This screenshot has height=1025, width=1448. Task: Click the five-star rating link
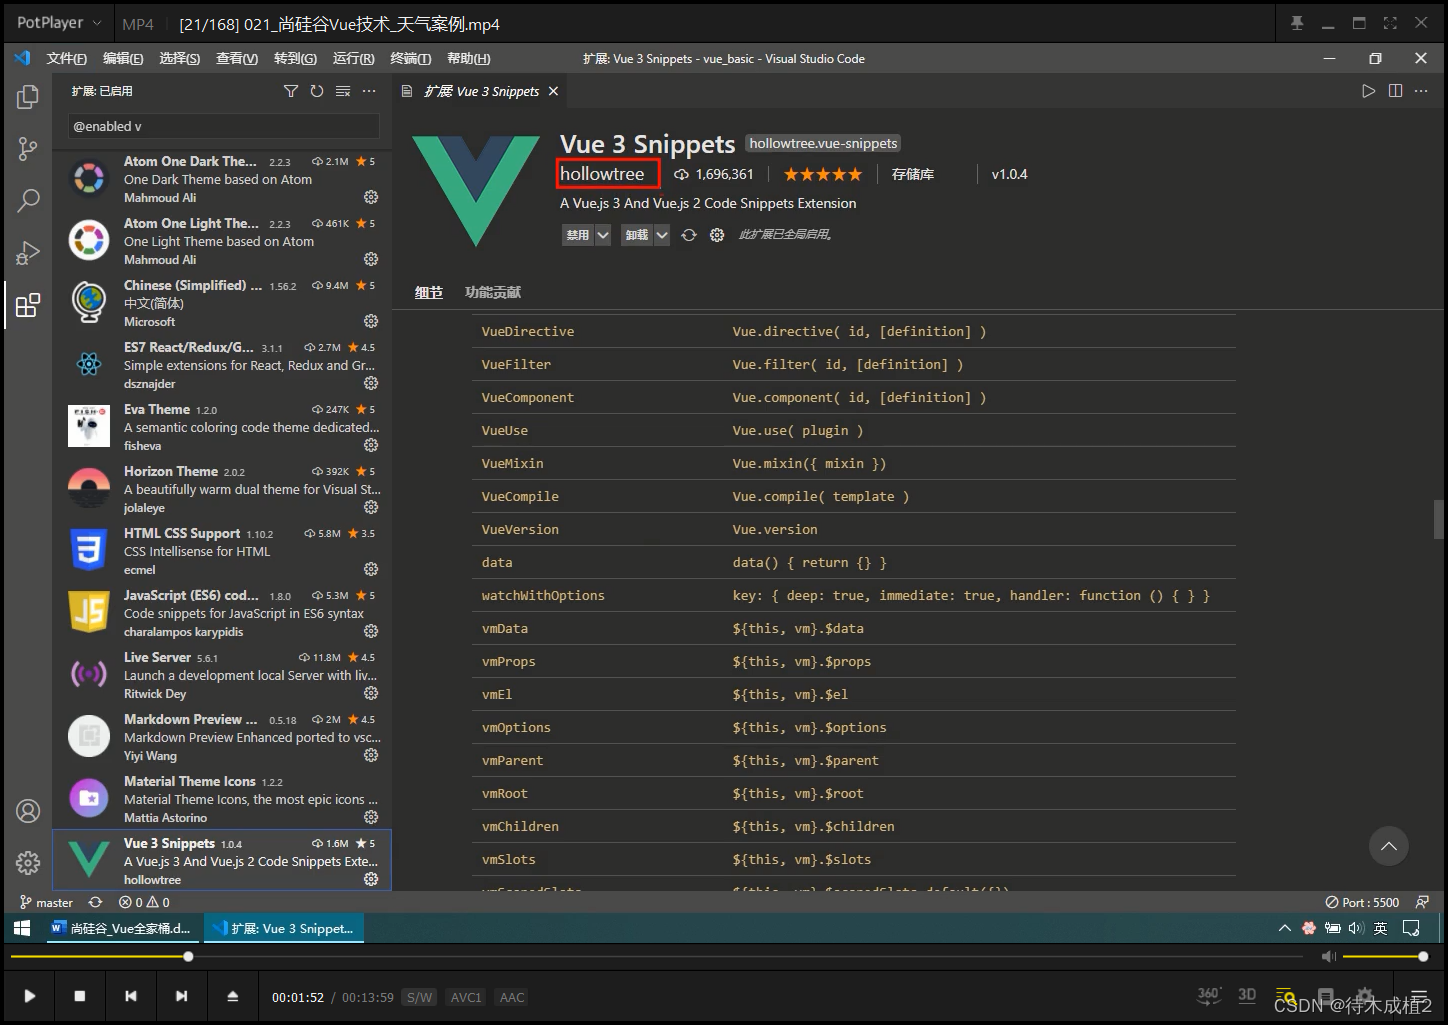point(822,174)
